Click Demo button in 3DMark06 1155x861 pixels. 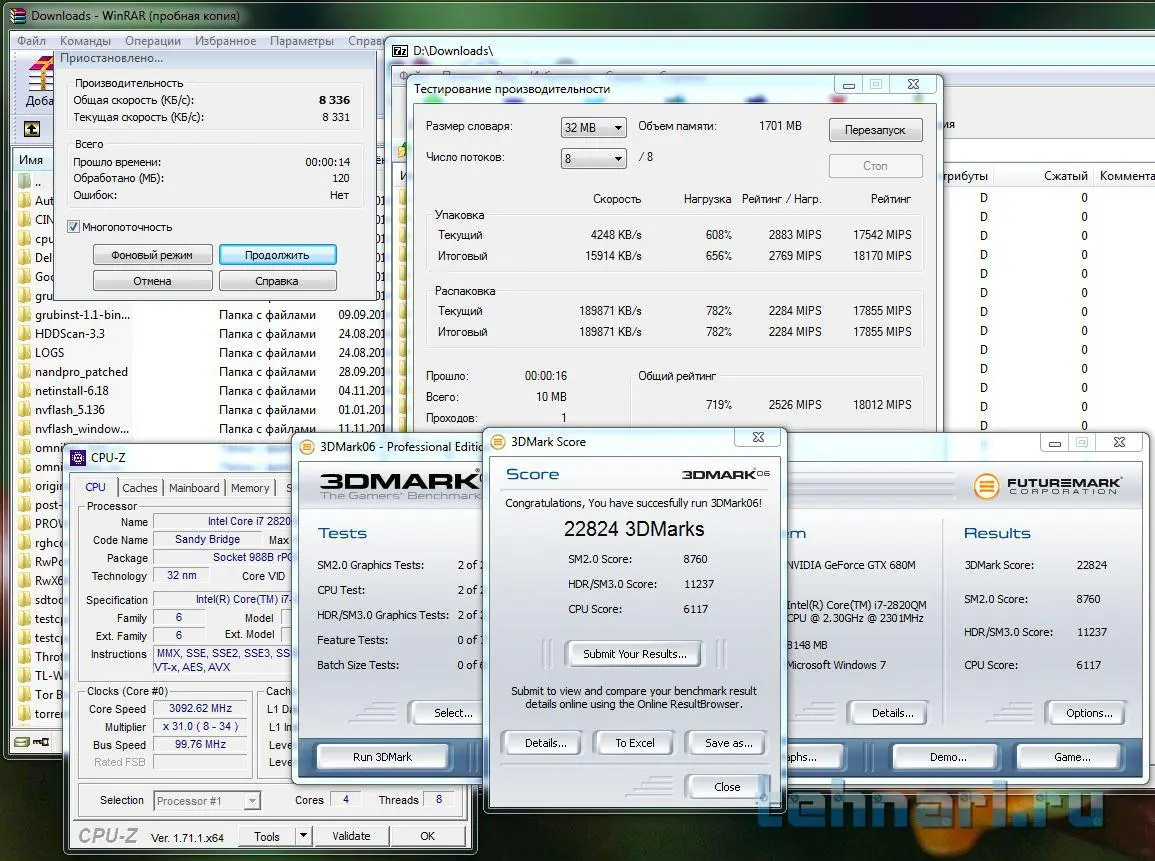(x=947, y=756)
